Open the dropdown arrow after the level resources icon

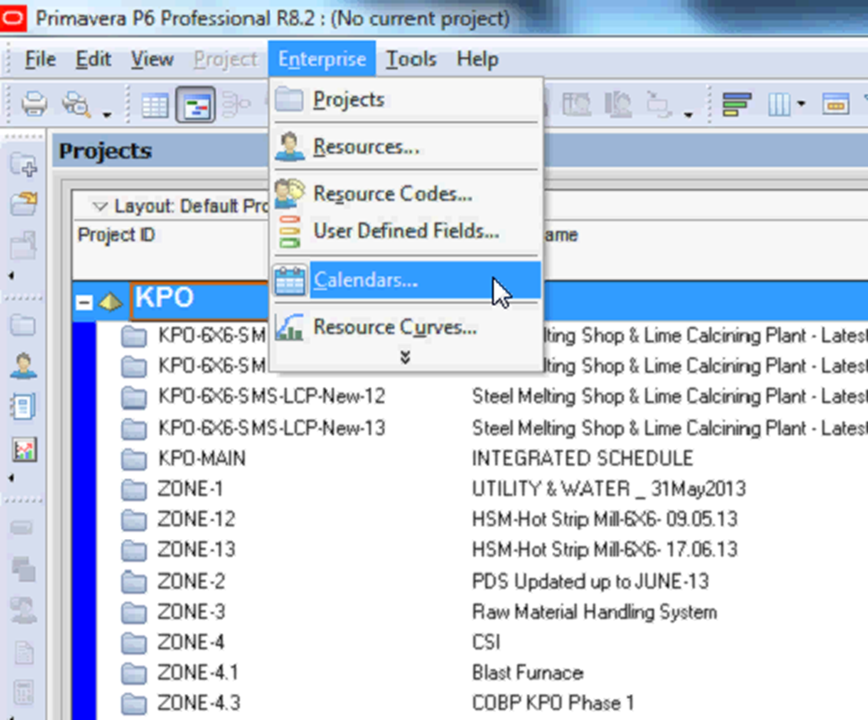[688, 115]
